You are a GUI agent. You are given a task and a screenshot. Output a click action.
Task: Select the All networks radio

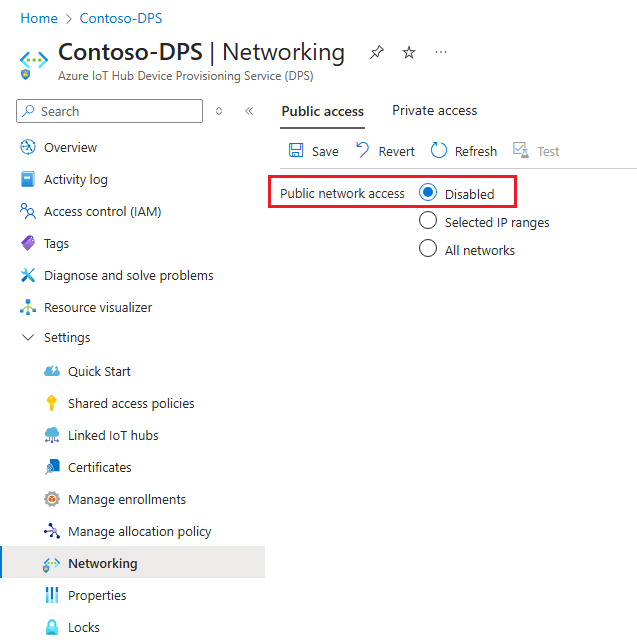pyautogui.click(x=428, y=248)
